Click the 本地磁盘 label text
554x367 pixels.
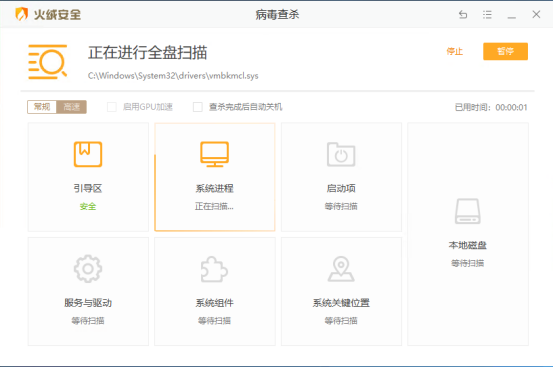click(x=467, y=245)
